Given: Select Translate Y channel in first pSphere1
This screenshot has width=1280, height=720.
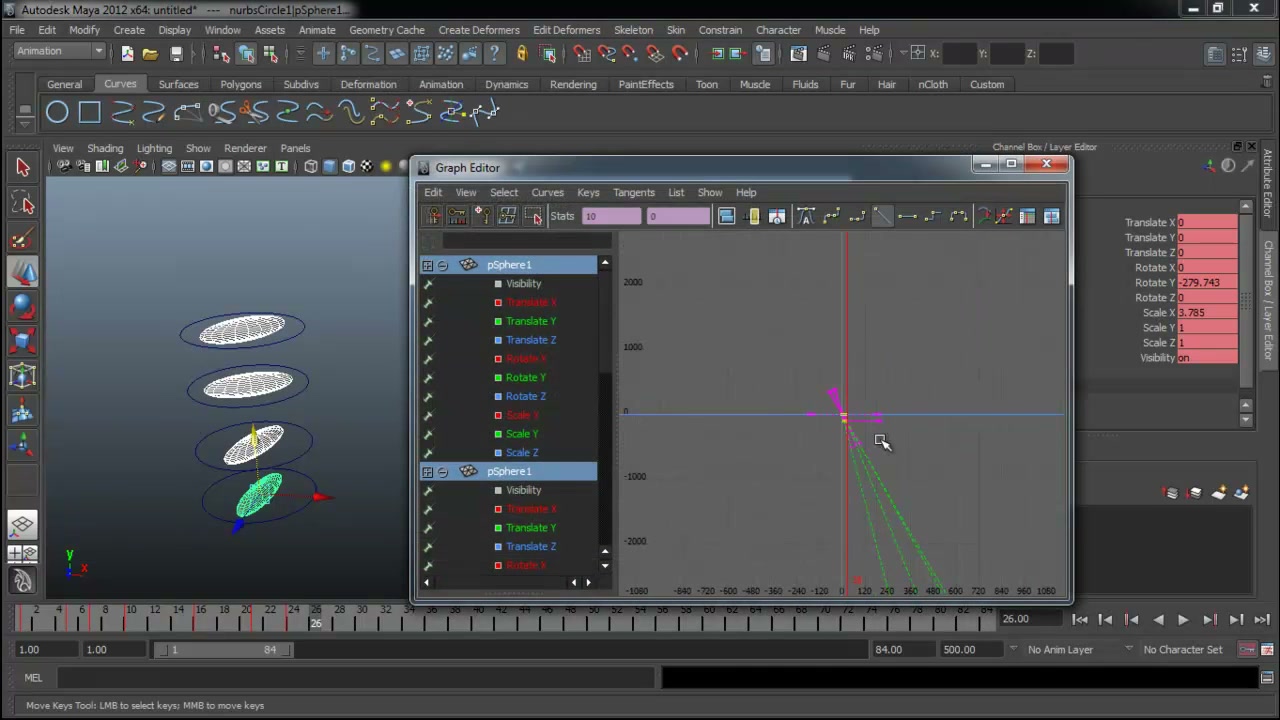Looking at the screenshot, I should click(x=531, y=321).
